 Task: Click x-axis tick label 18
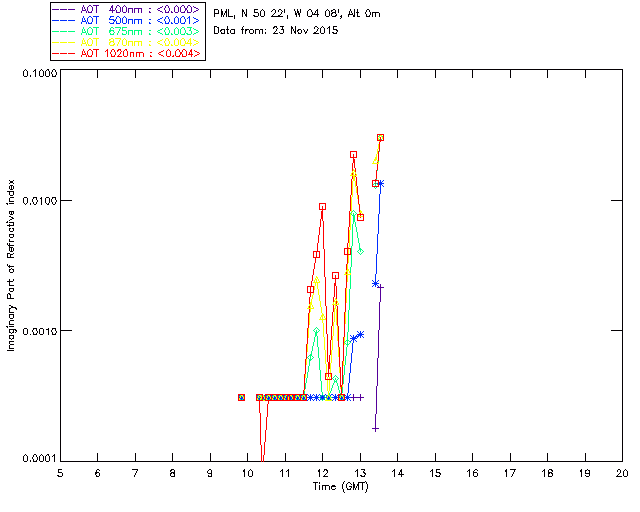[547, 474]
